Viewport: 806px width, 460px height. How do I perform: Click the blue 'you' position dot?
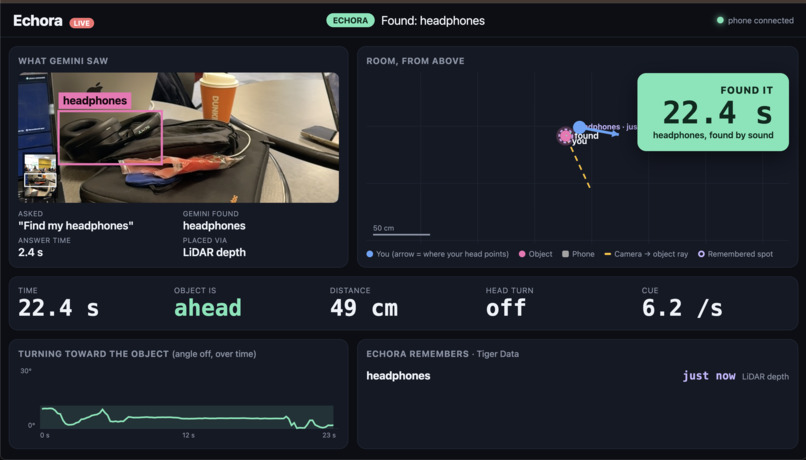579,126
